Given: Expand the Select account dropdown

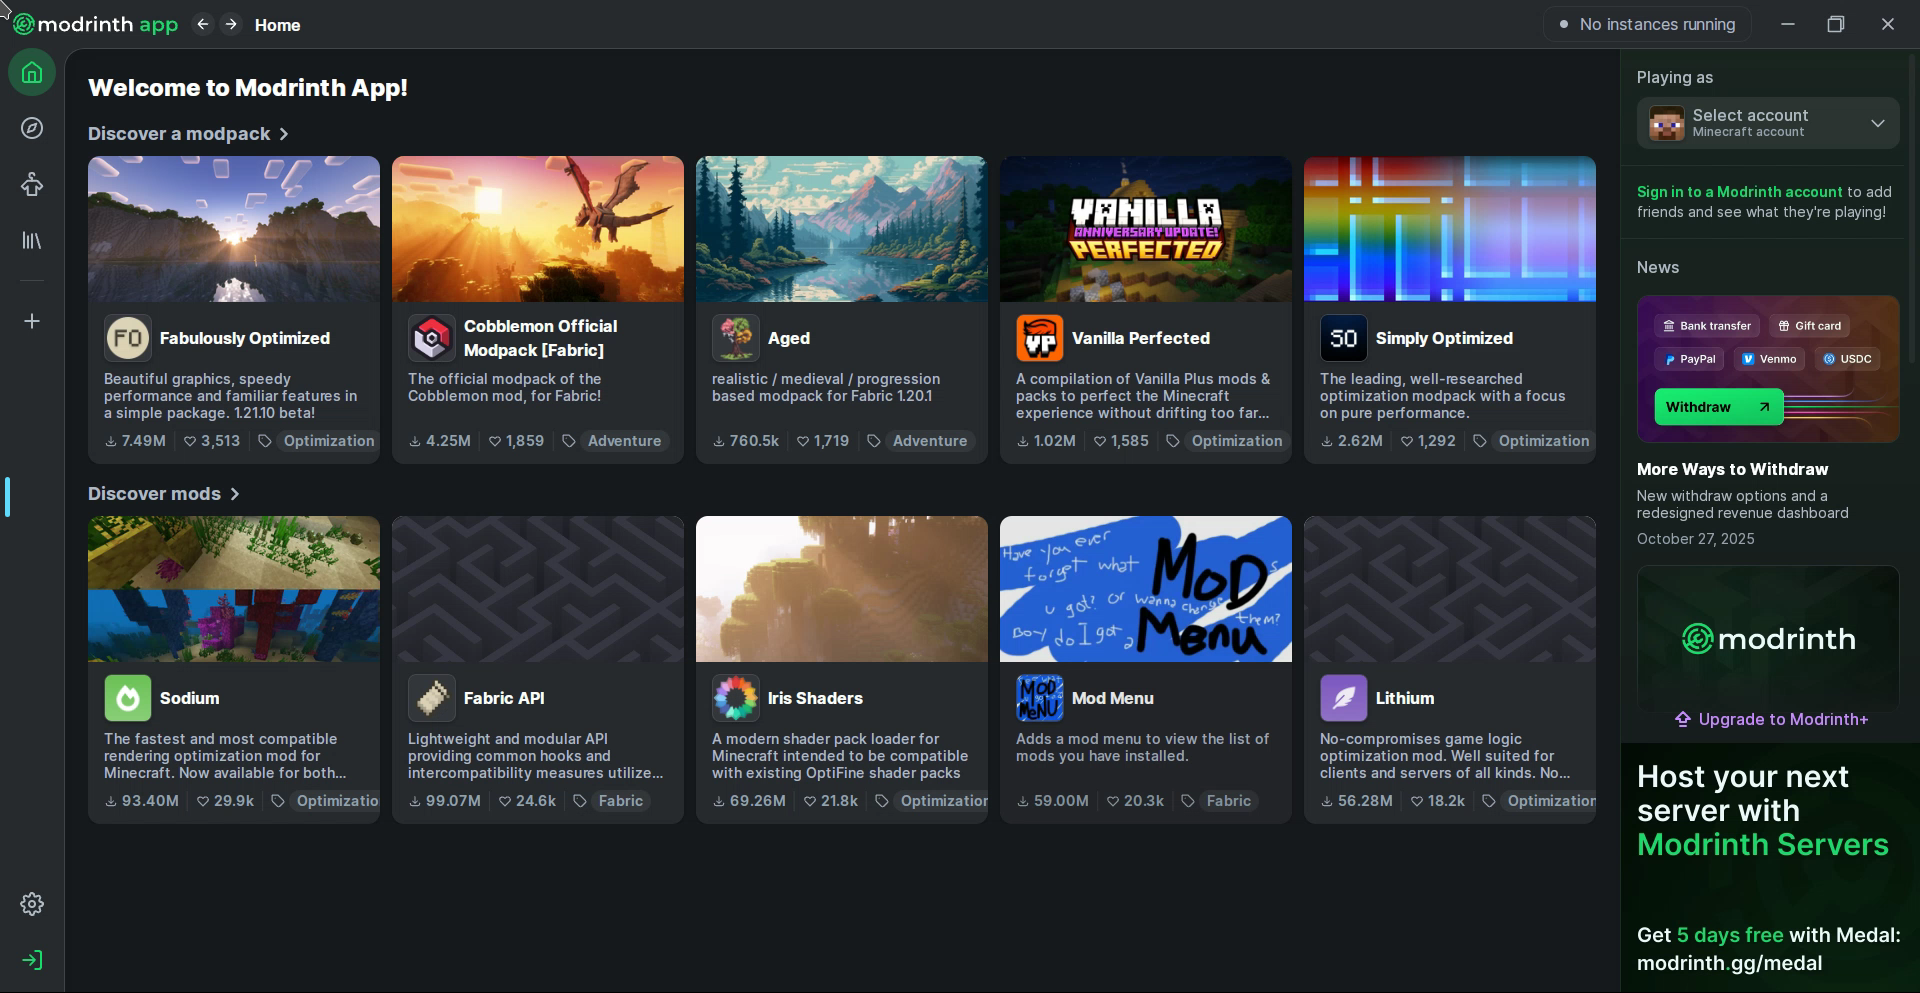Looking at the screenshot, I should click(1767, 123).
